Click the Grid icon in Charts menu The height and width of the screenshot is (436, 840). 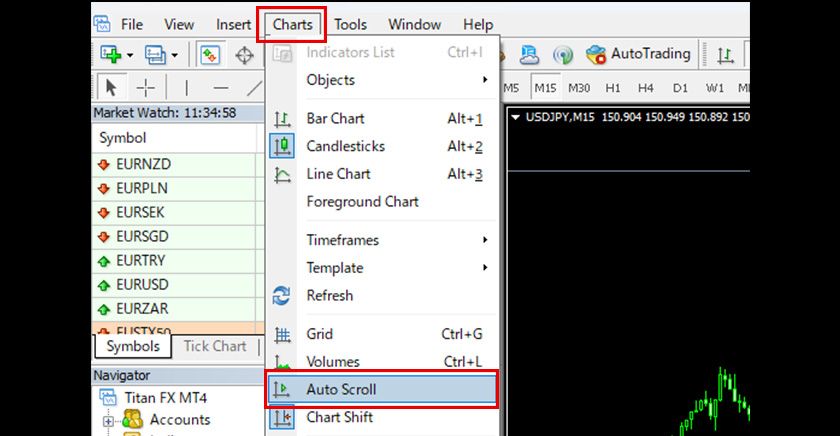pos(282,334)
